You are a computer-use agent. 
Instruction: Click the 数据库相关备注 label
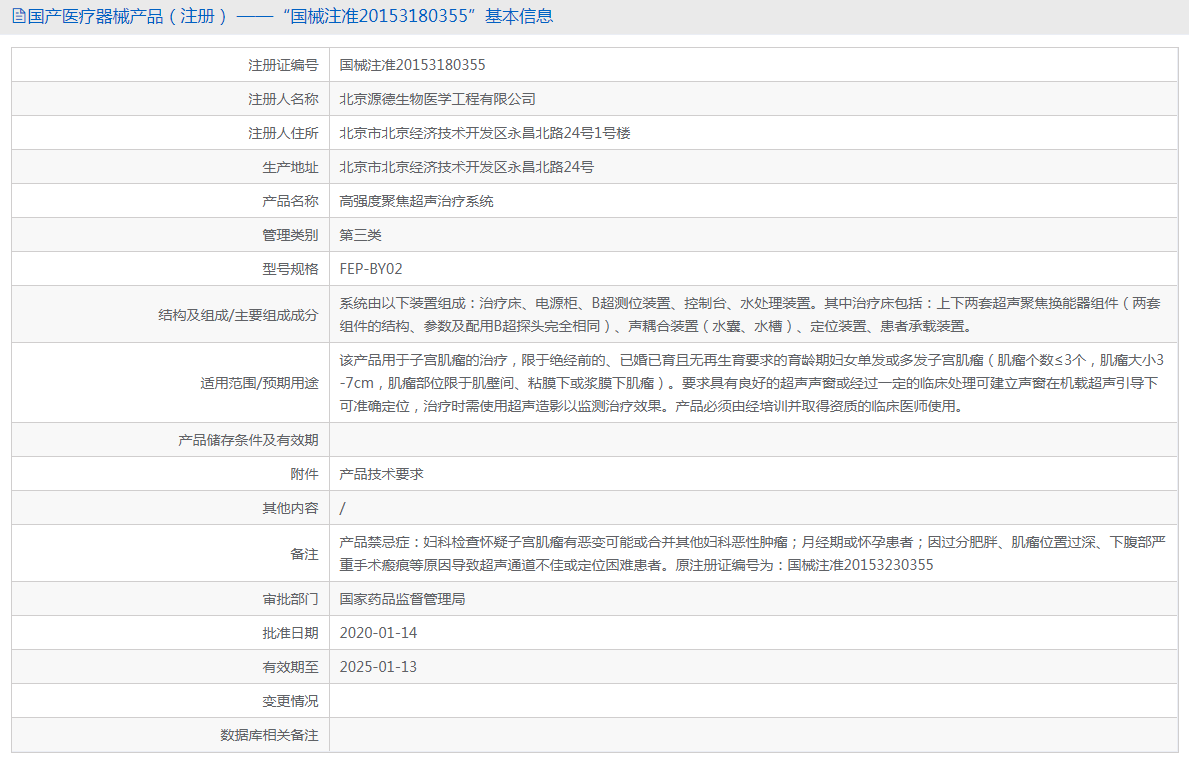(269, 735)
